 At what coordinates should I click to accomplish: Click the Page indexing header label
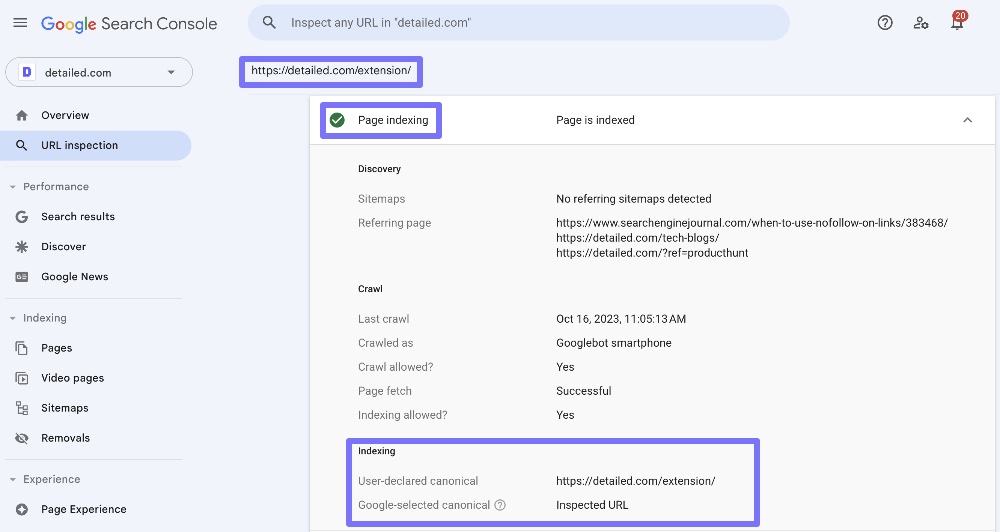(x=393, y=120)
